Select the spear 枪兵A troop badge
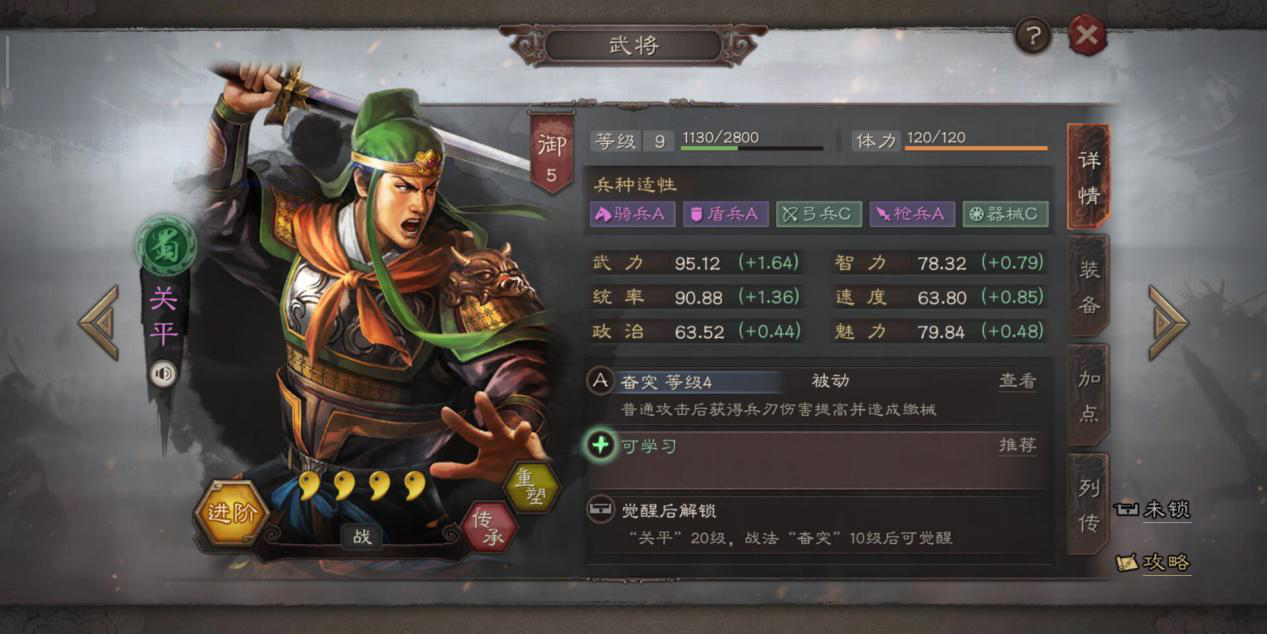Image resolution: width=1267 pixels, height=634 pixels. 910,214
